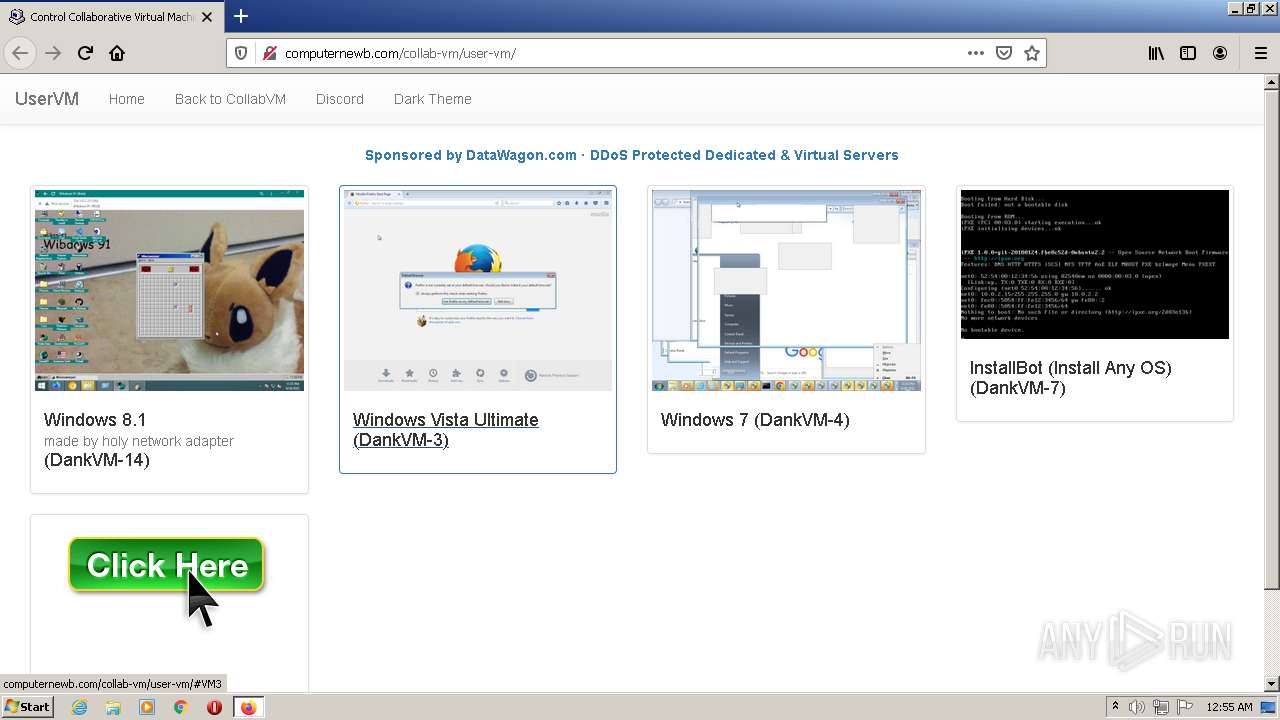1280x720 pixels.
Task: Open the Firefox account icon
Action: [x=1220, y=53]
